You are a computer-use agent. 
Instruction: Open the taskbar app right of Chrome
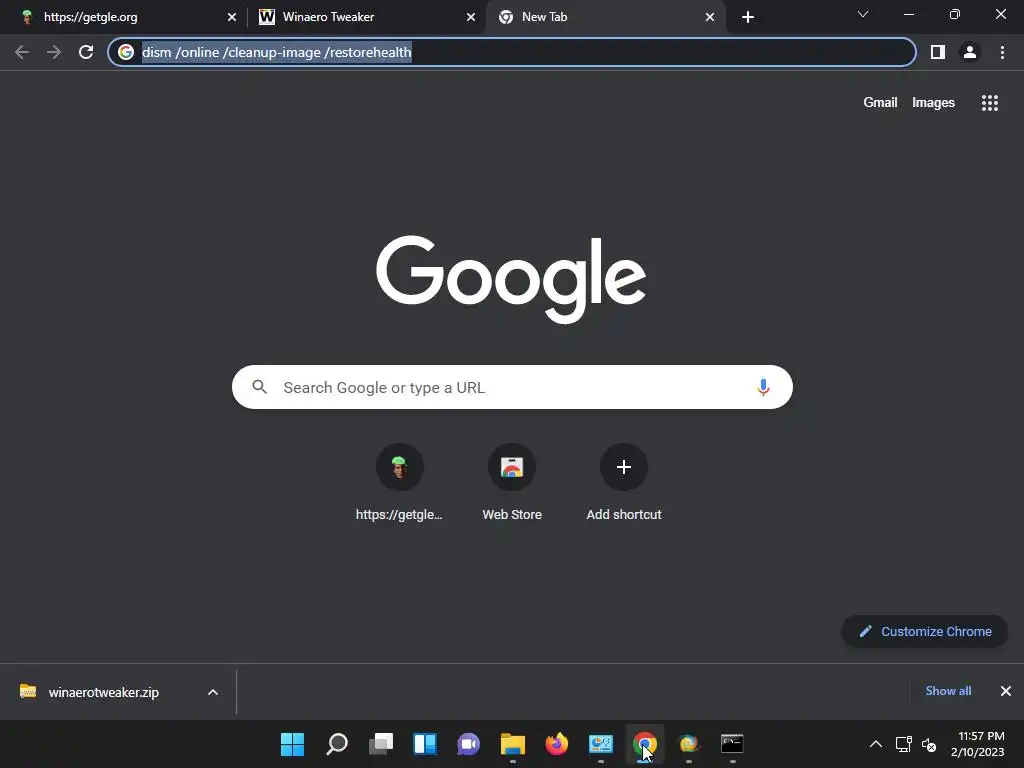[x=688, y=744]
